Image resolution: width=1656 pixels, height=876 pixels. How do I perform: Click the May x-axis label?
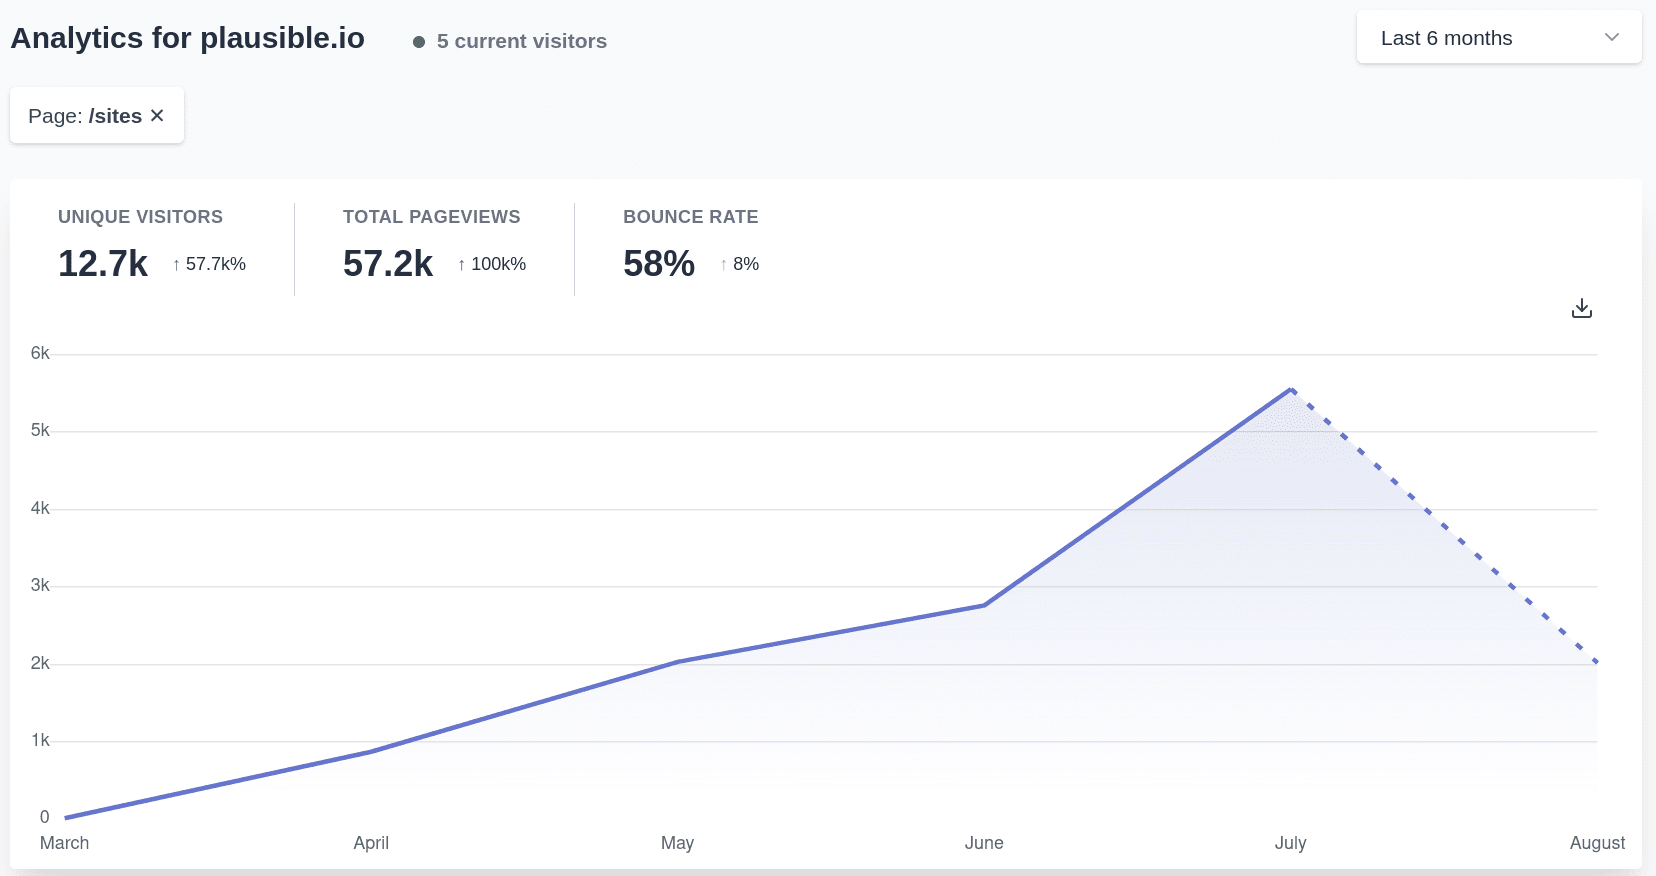677,843
